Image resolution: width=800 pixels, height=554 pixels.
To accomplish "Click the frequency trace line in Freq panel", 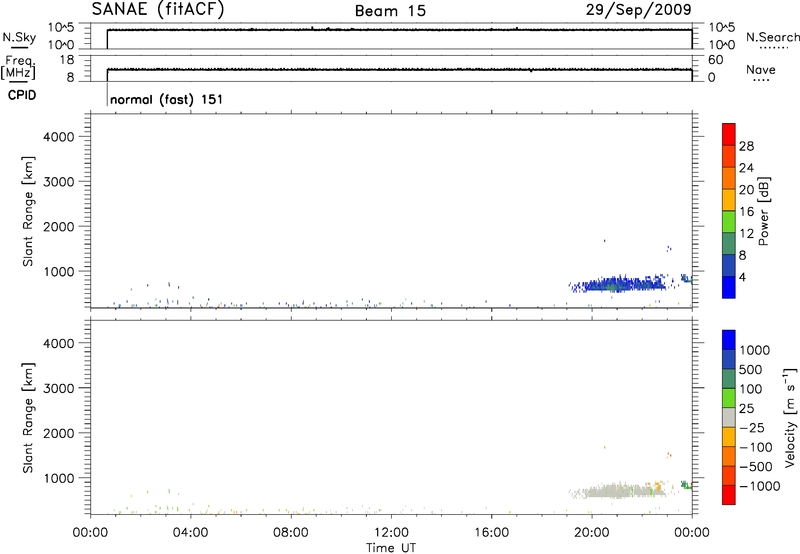I will tap(399, 69).
